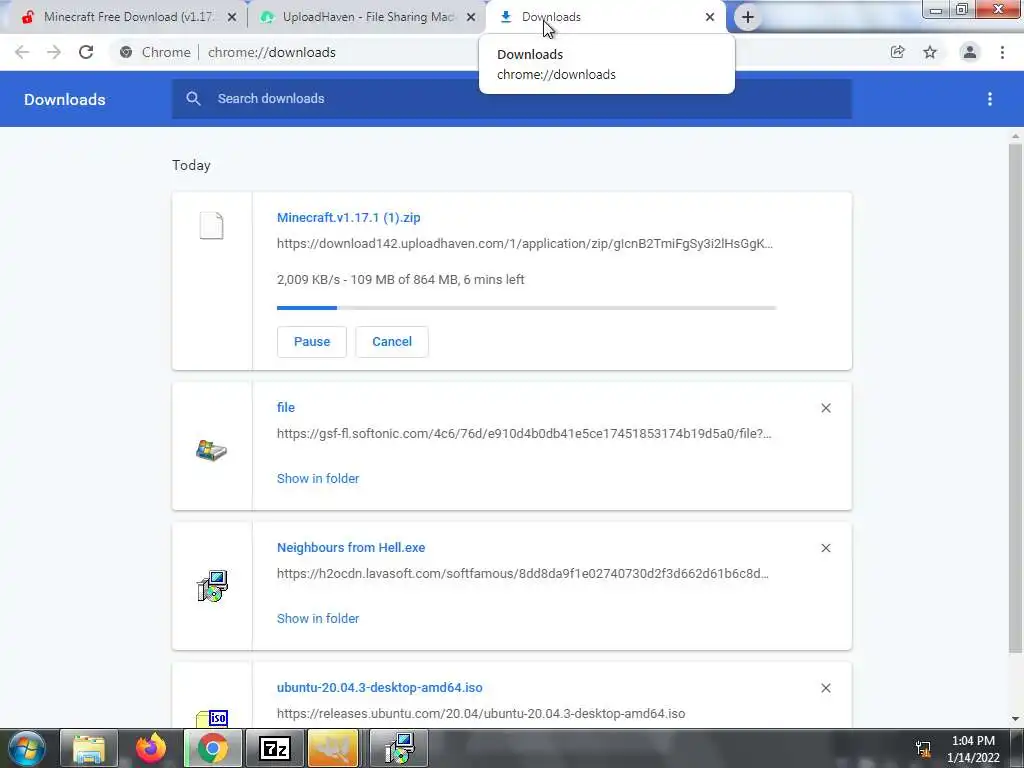The height and width of the screenshot is (768, 1024).
Task: Open the Windows Start menu
Action: coord(26,748)
